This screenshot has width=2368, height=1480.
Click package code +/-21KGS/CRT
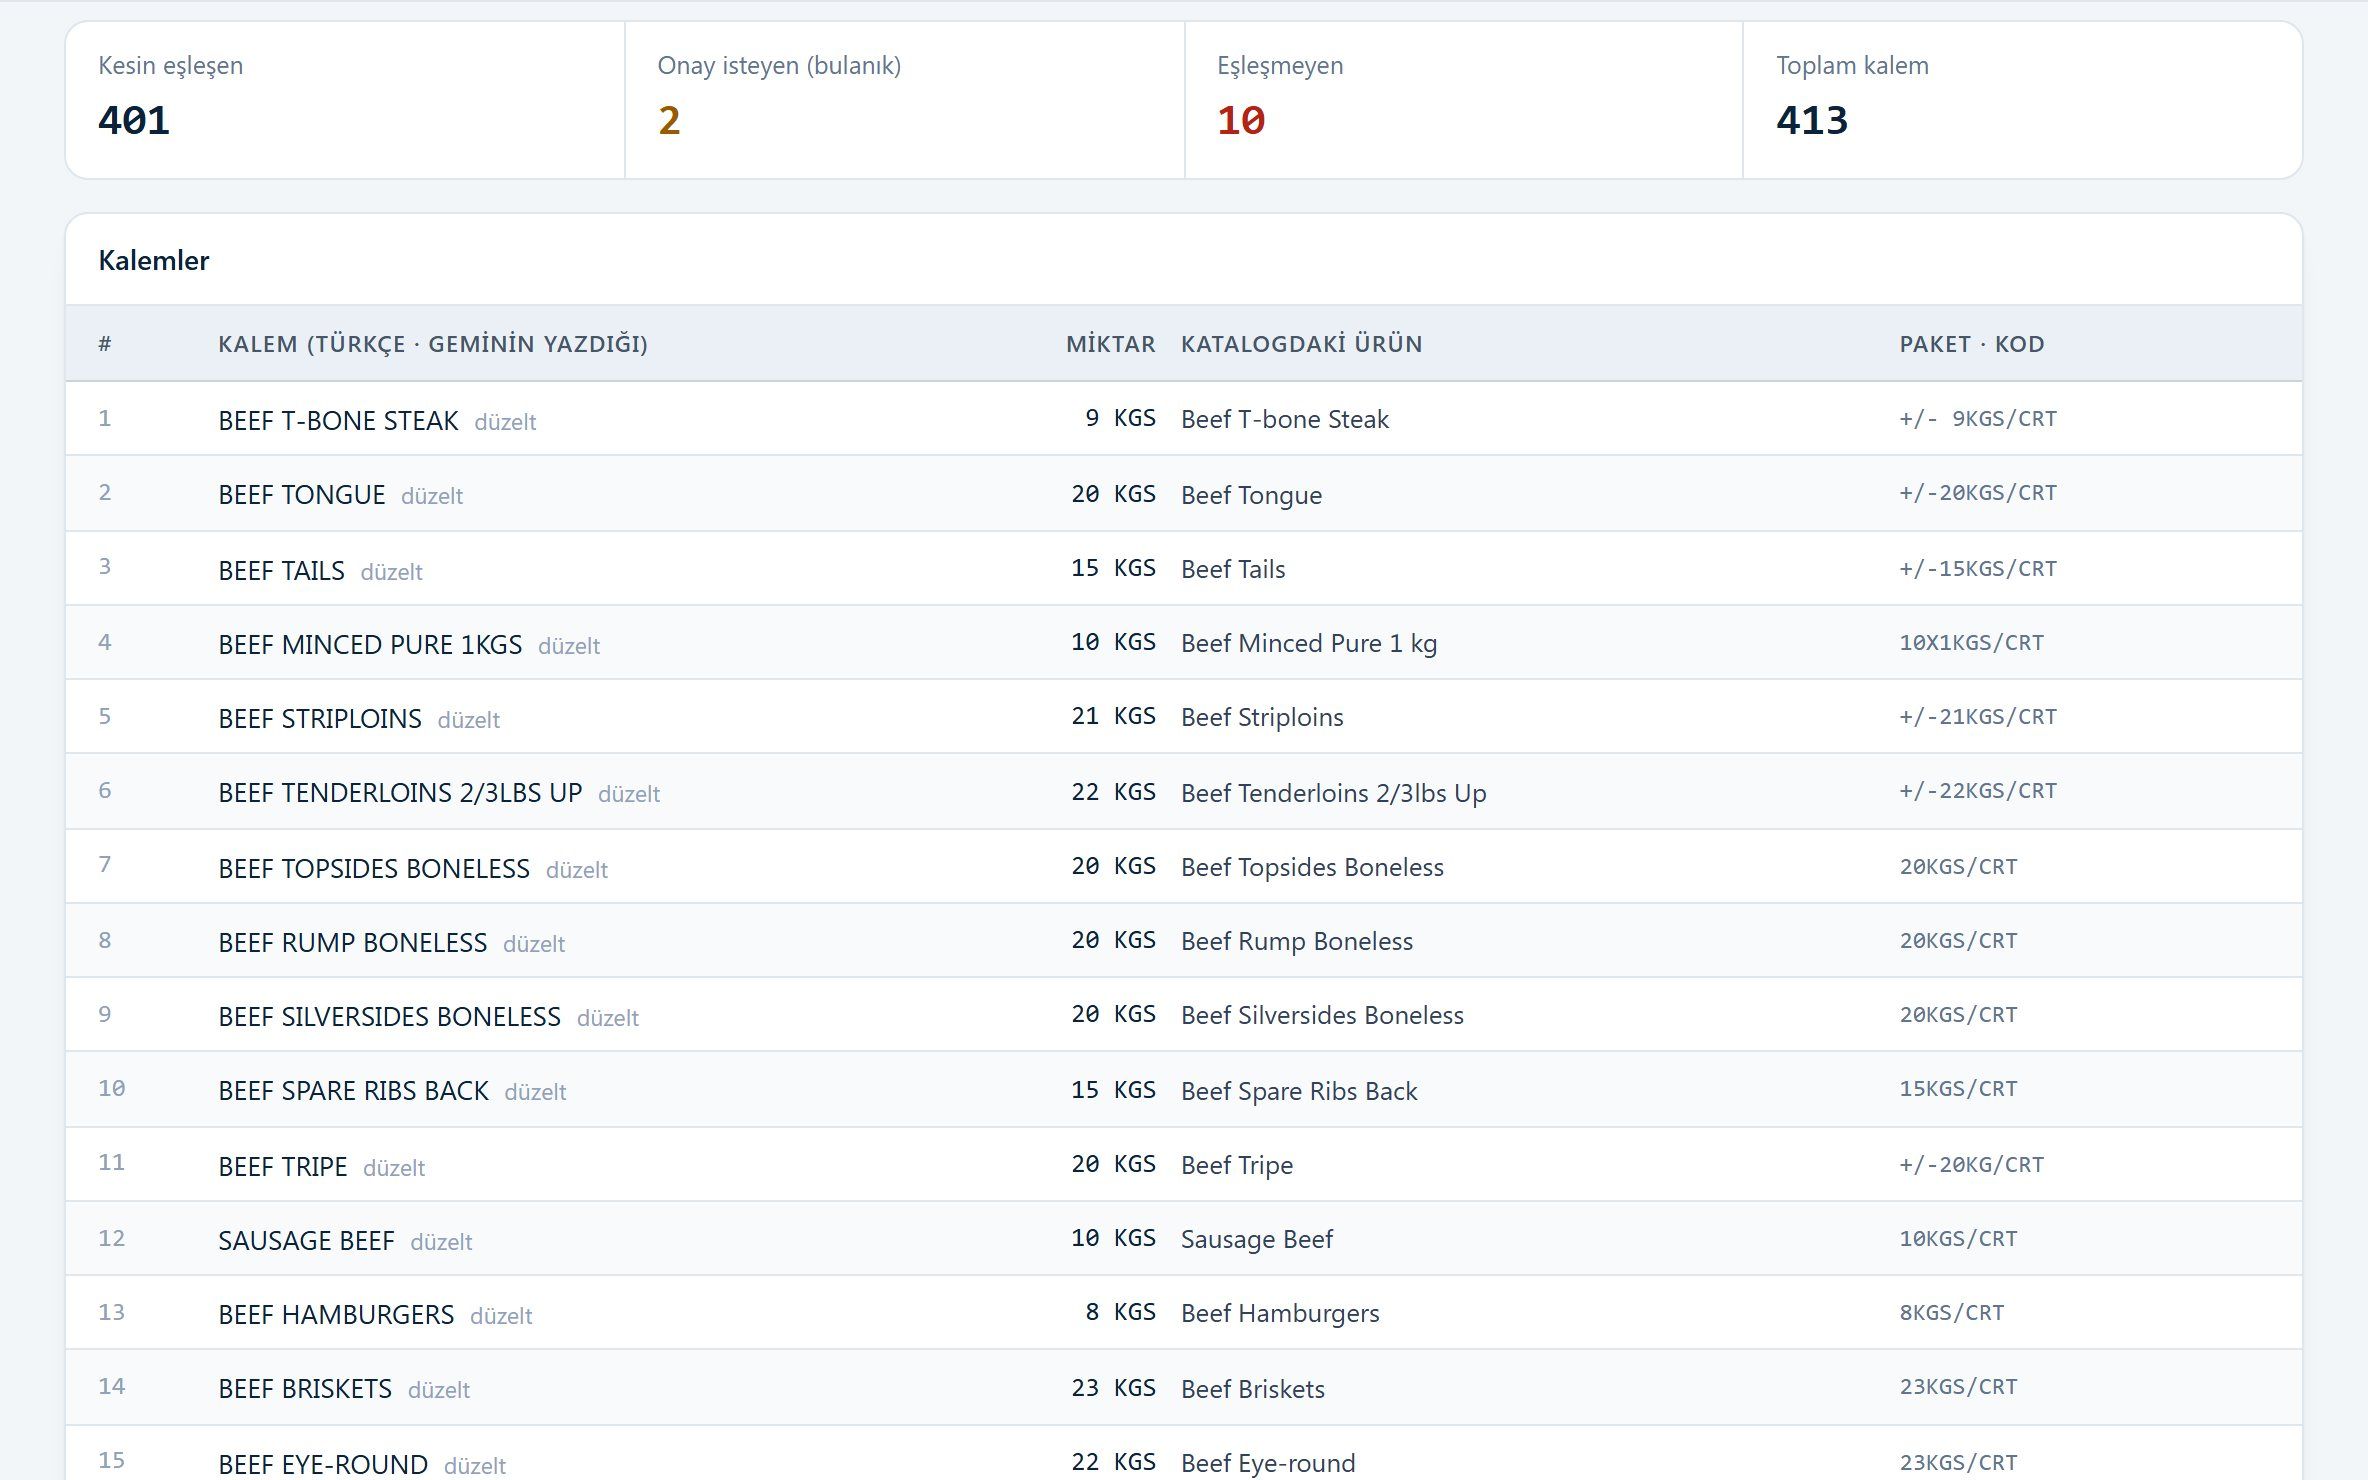point(1978,717)
